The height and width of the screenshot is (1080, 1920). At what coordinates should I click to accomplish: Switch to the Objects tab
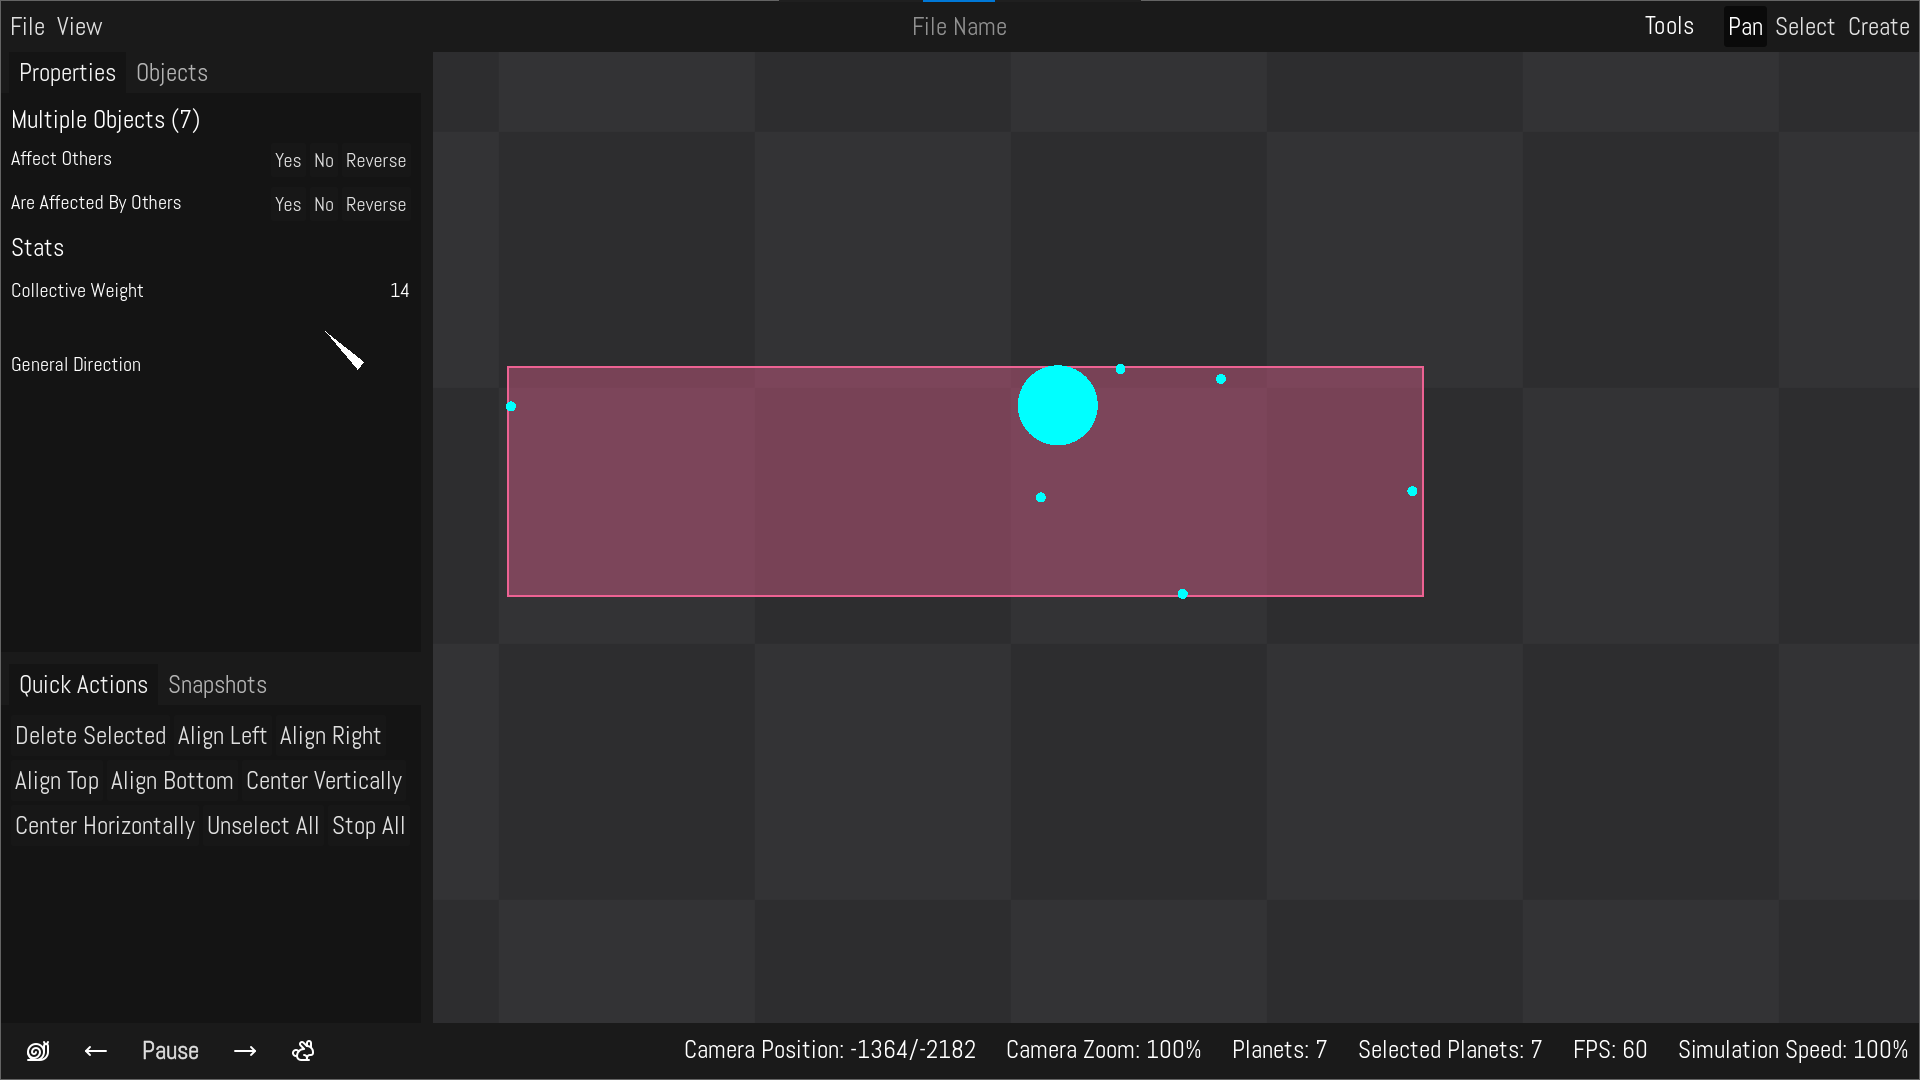coord(172,73)
